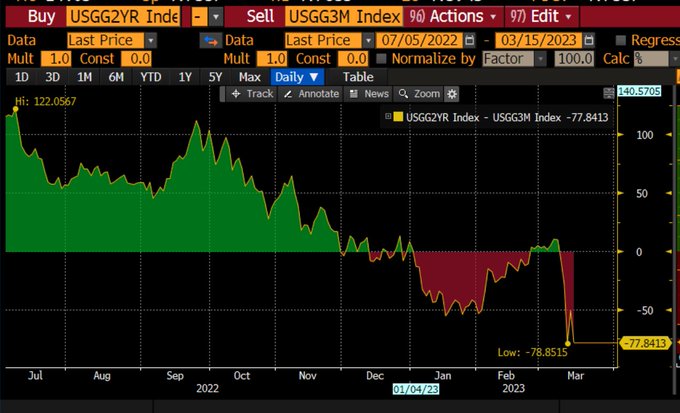The height and width of the screenshot is (413, 680).
Task: Click the legend text USGG2YR Index - USGG3M Index
Action: pos(483,117)
